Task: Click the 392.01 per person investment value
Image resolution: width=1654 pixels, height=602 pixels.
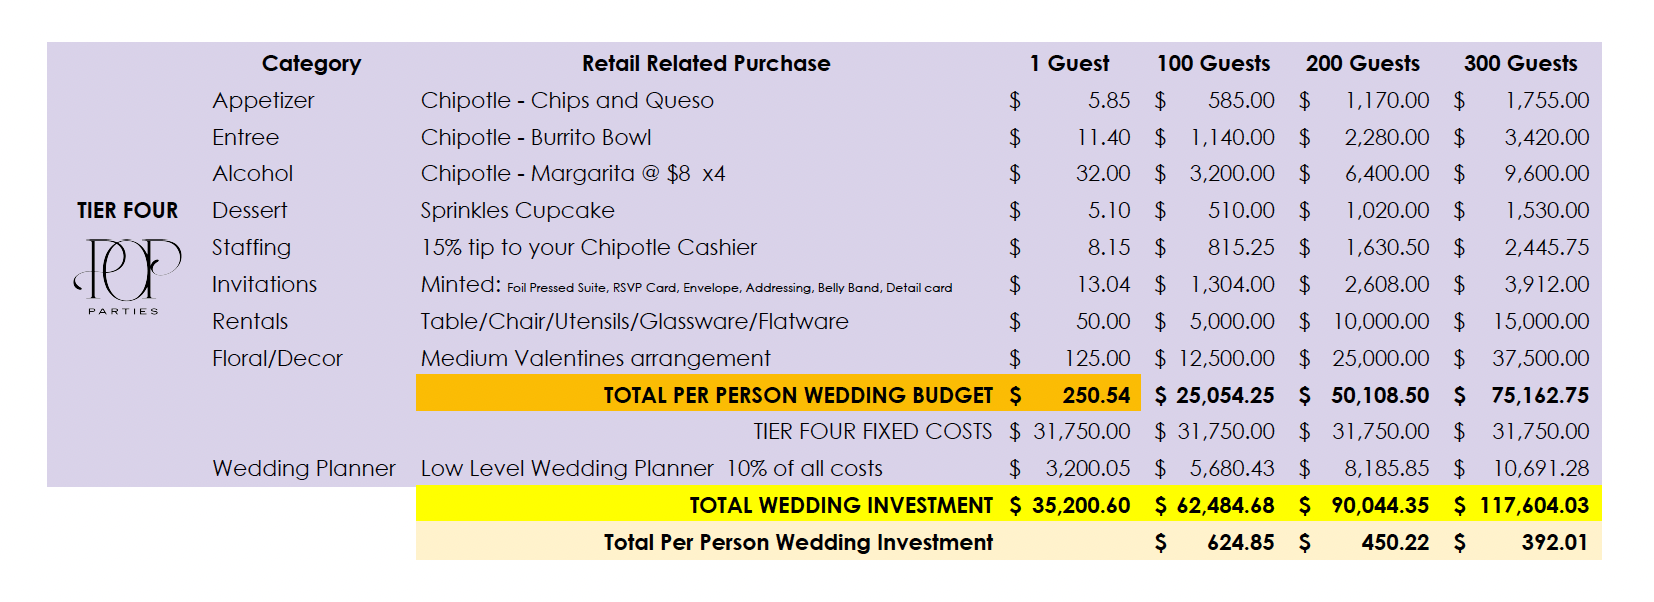Action: pyautogui.click(x=1555, y=543)
